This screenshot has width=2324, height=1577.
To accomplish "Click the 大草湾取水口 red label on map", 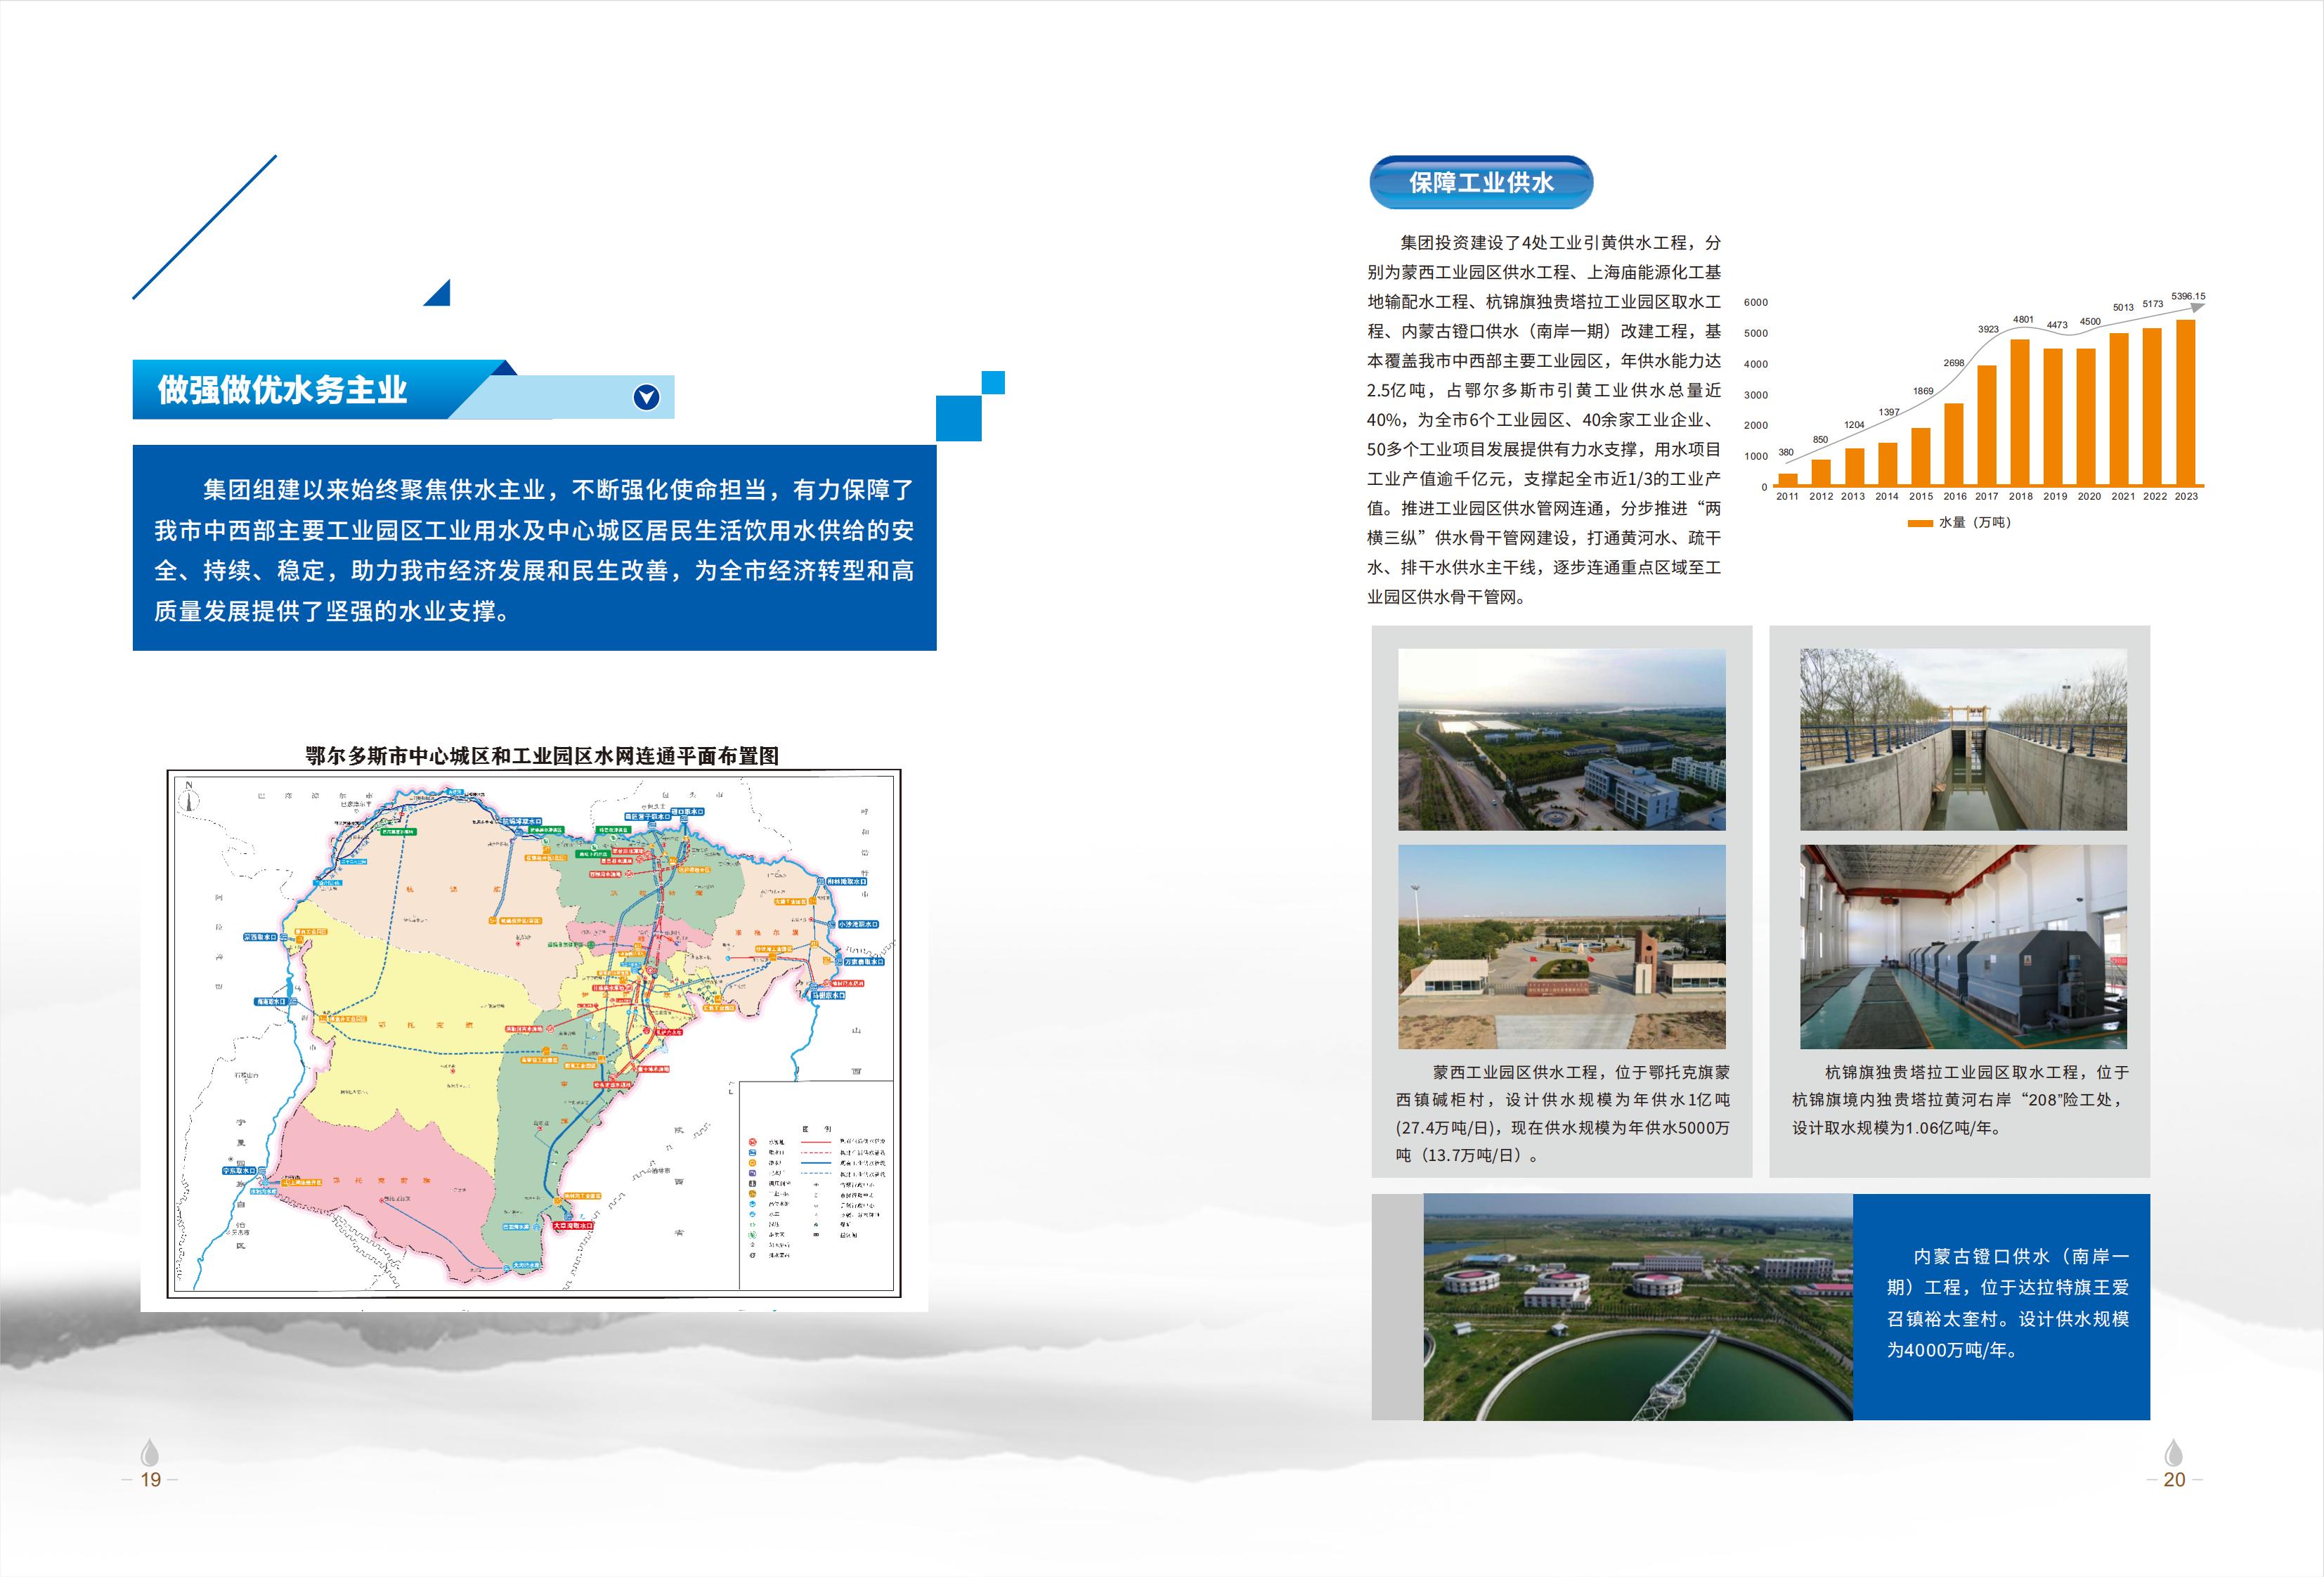I will coord(573,1225).
